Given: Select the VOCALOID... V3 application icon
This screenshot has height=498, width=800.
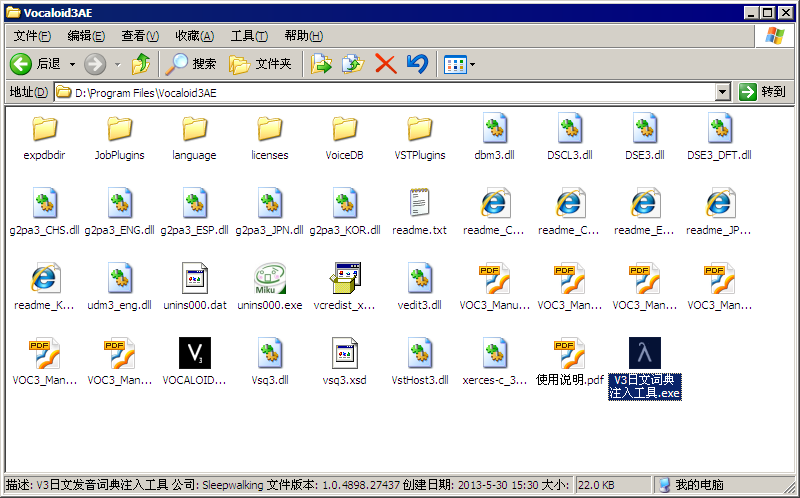Looking at the screenshot, I should 194,362.
